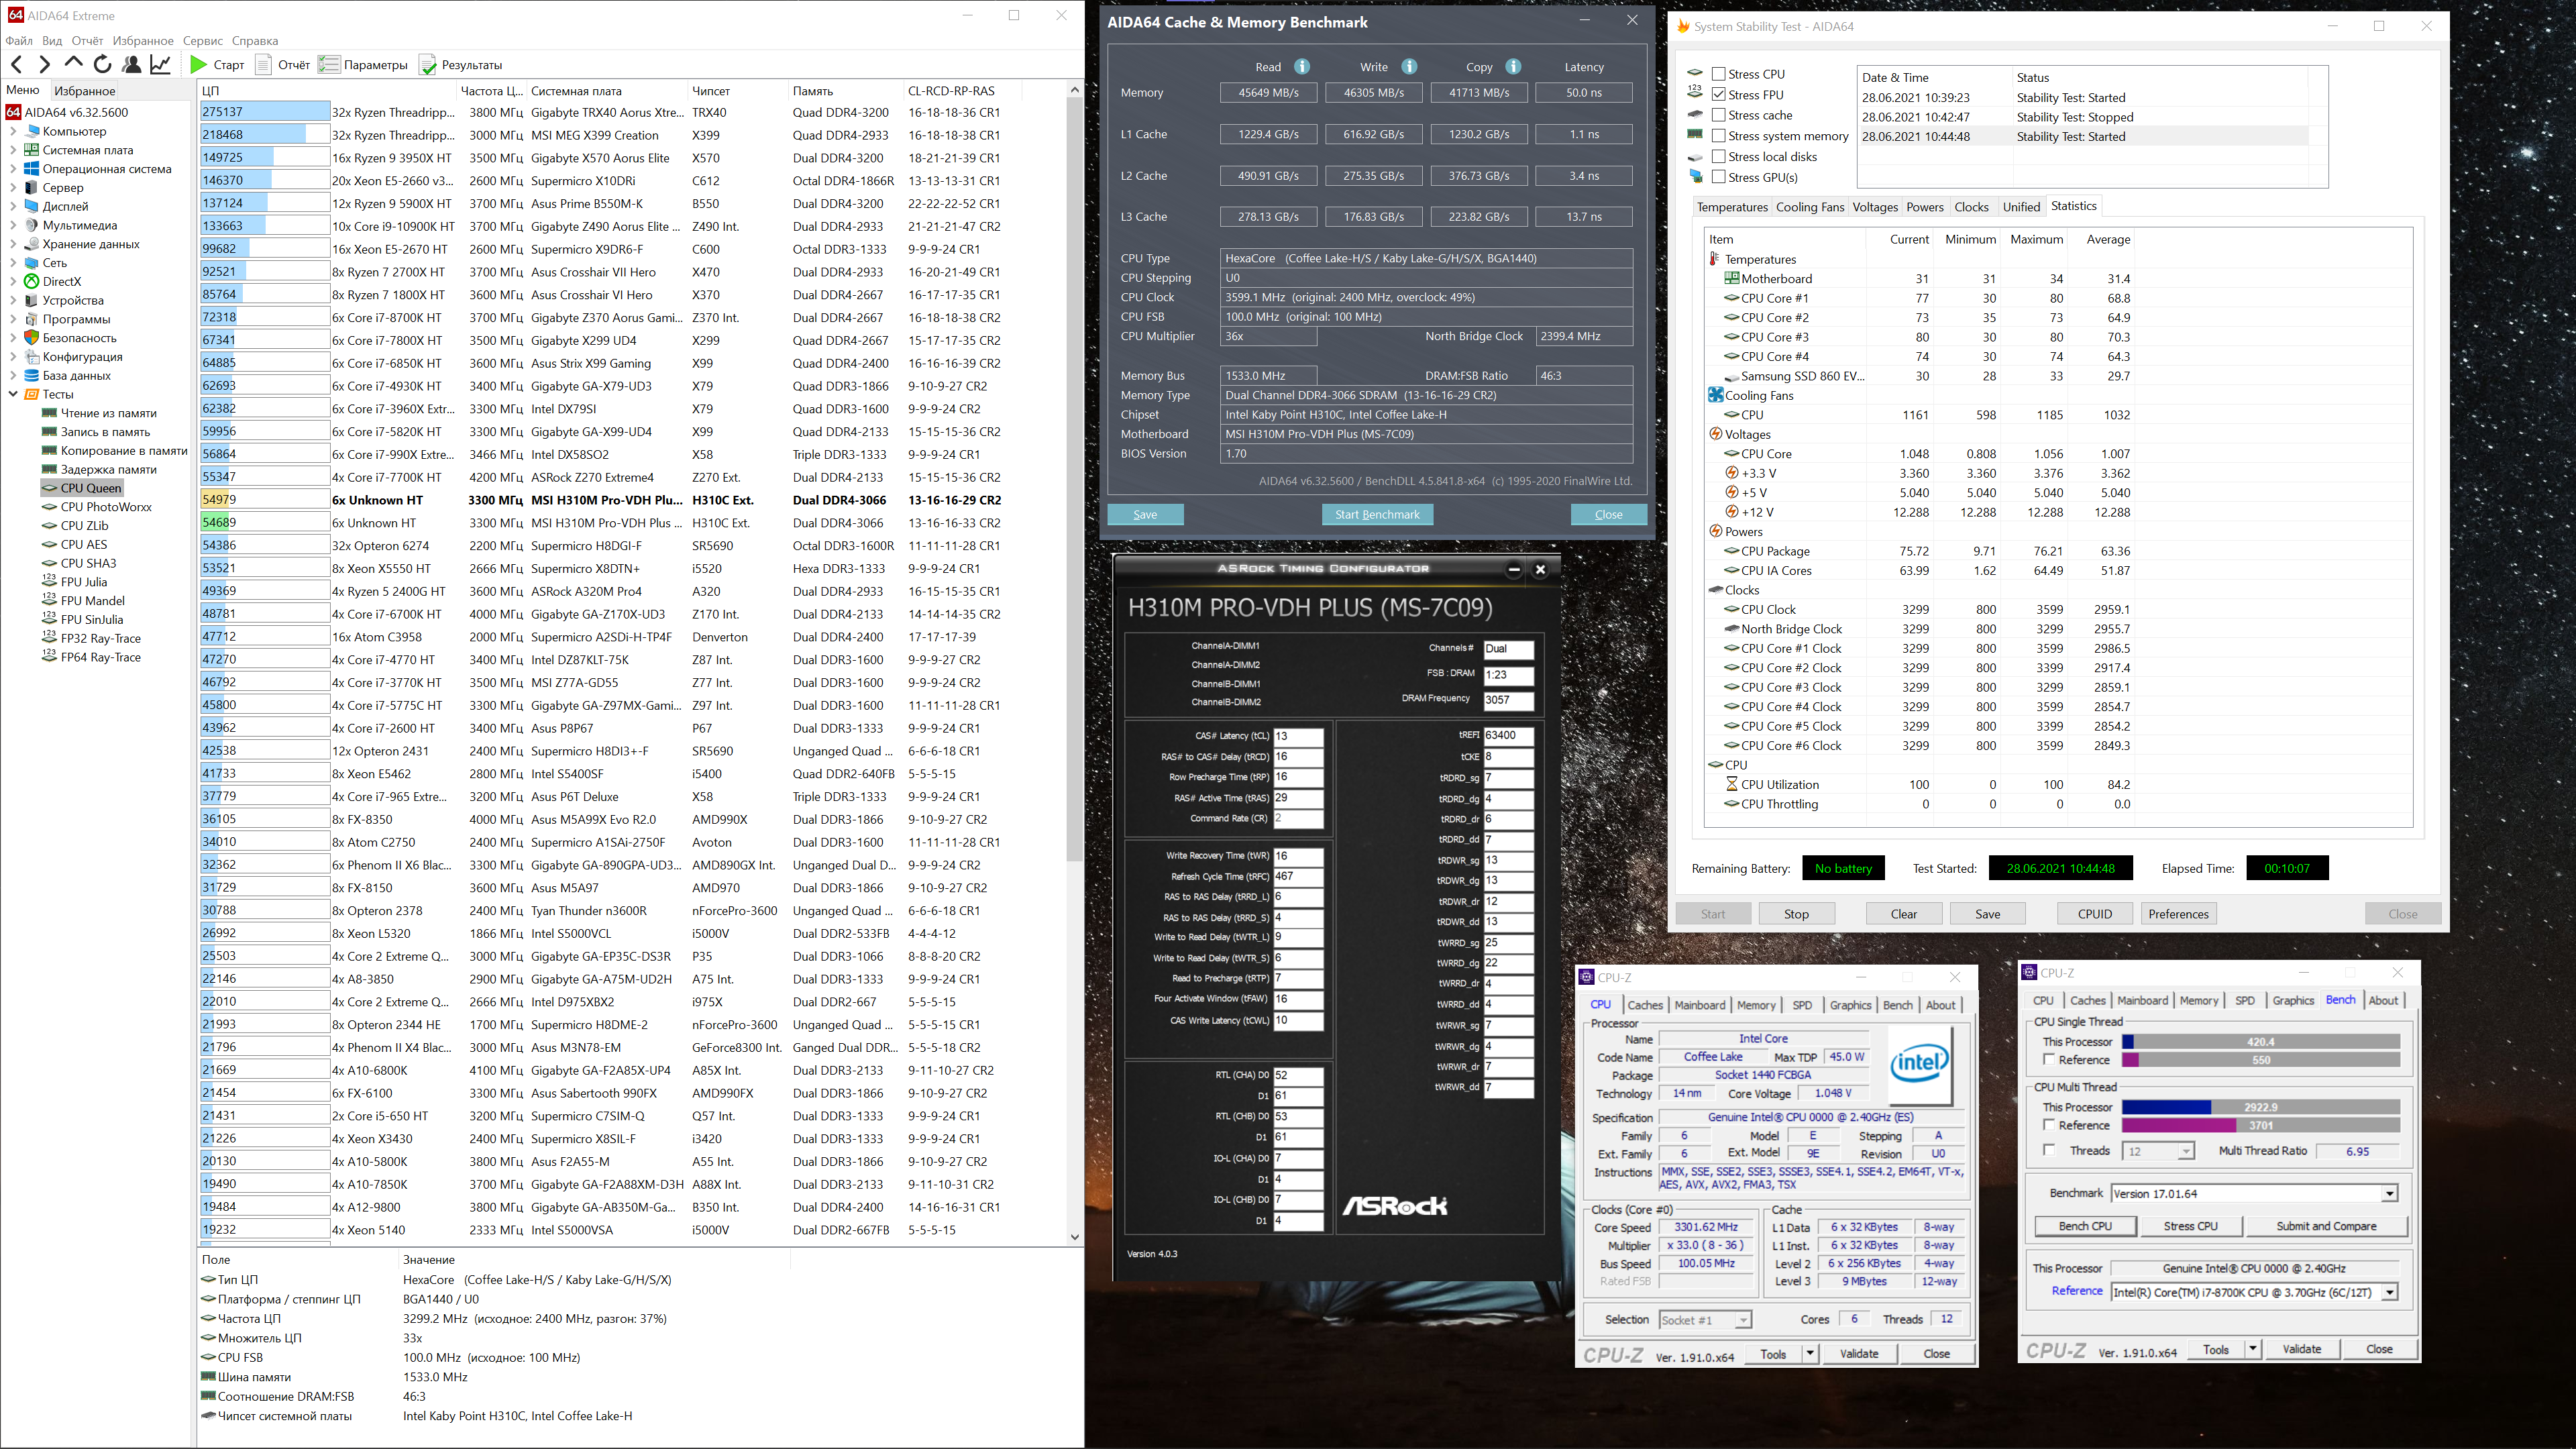Image resolution: width=2576 pixels, height=1449 pixels.
Task: Click the user profile toolbar icon
Action: 131,65
